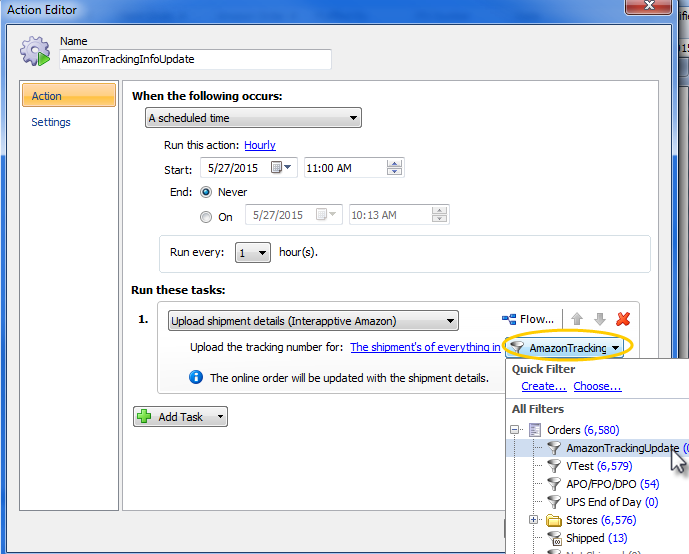Click the funnel icon beside AmazonTrackingUpdate filter
This screenshot has width=689, height=554.
[x=554, y=448]
